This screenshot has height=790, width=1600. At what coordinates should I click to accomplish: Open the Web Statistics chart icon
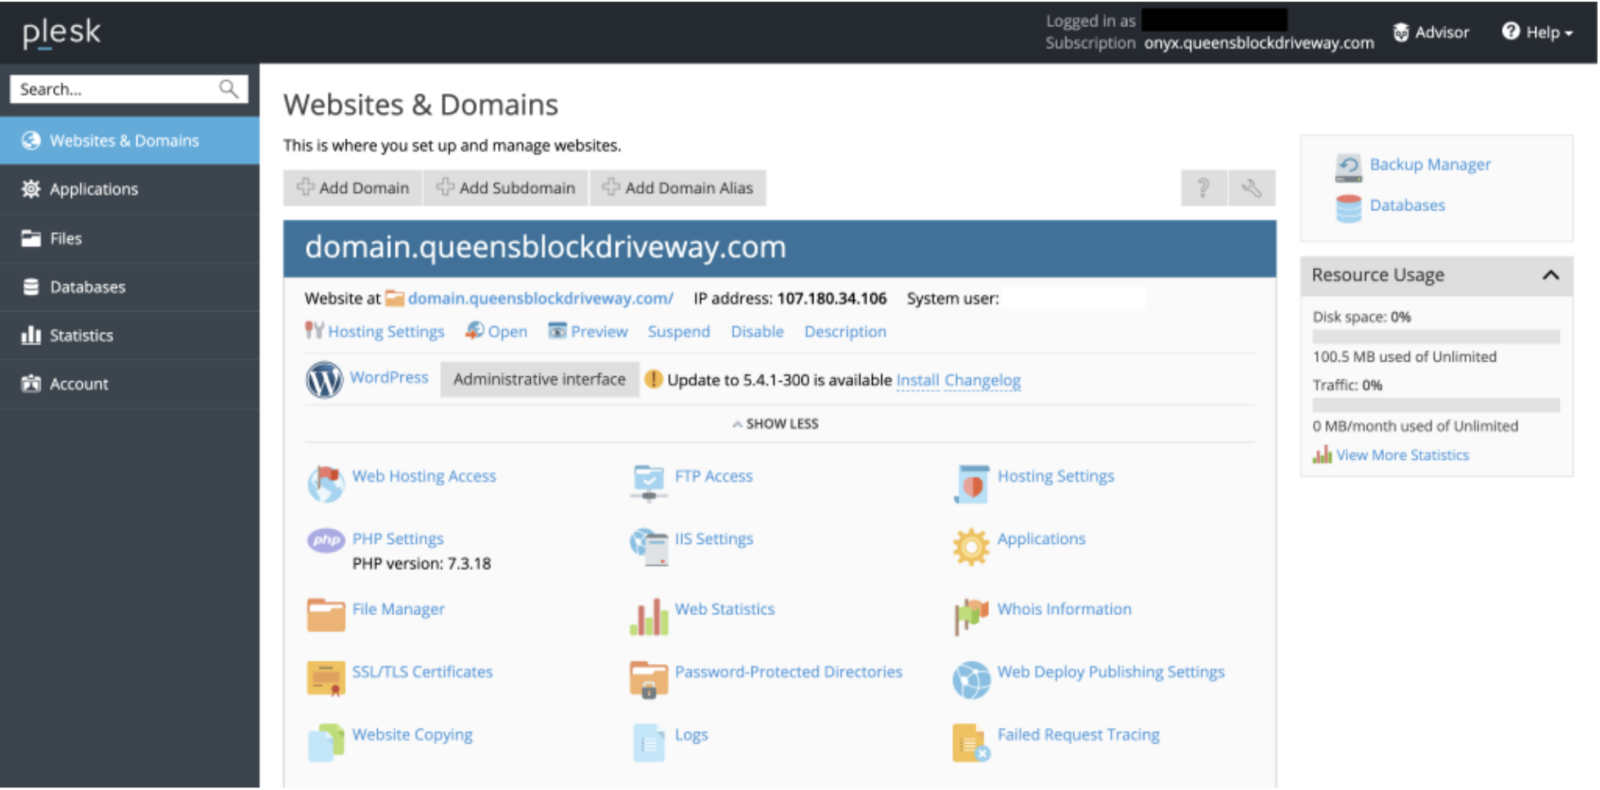(649, 616)
